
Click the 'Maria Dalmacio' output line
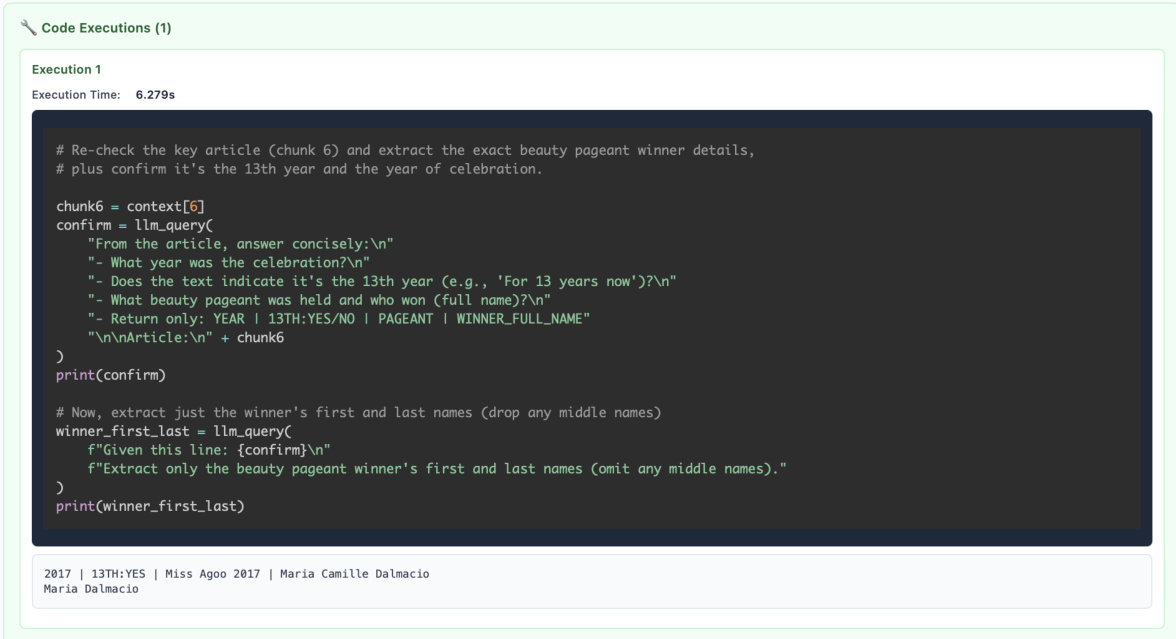[92, 588]
